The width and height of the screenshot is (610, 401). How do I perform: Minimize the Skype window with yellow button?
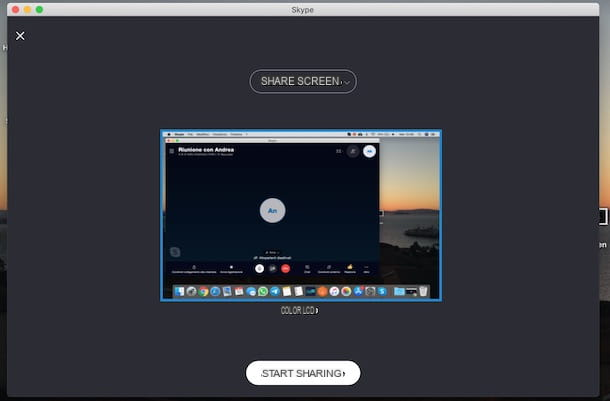click(x=27, y=9)
